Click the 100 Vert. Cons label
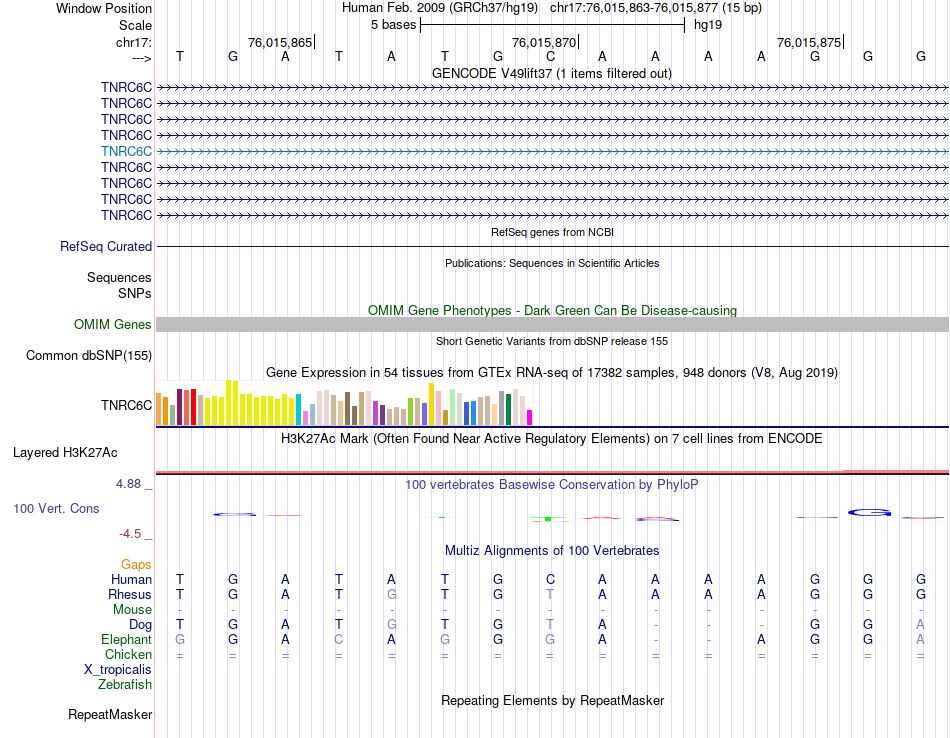 click(x=56, y=508)
